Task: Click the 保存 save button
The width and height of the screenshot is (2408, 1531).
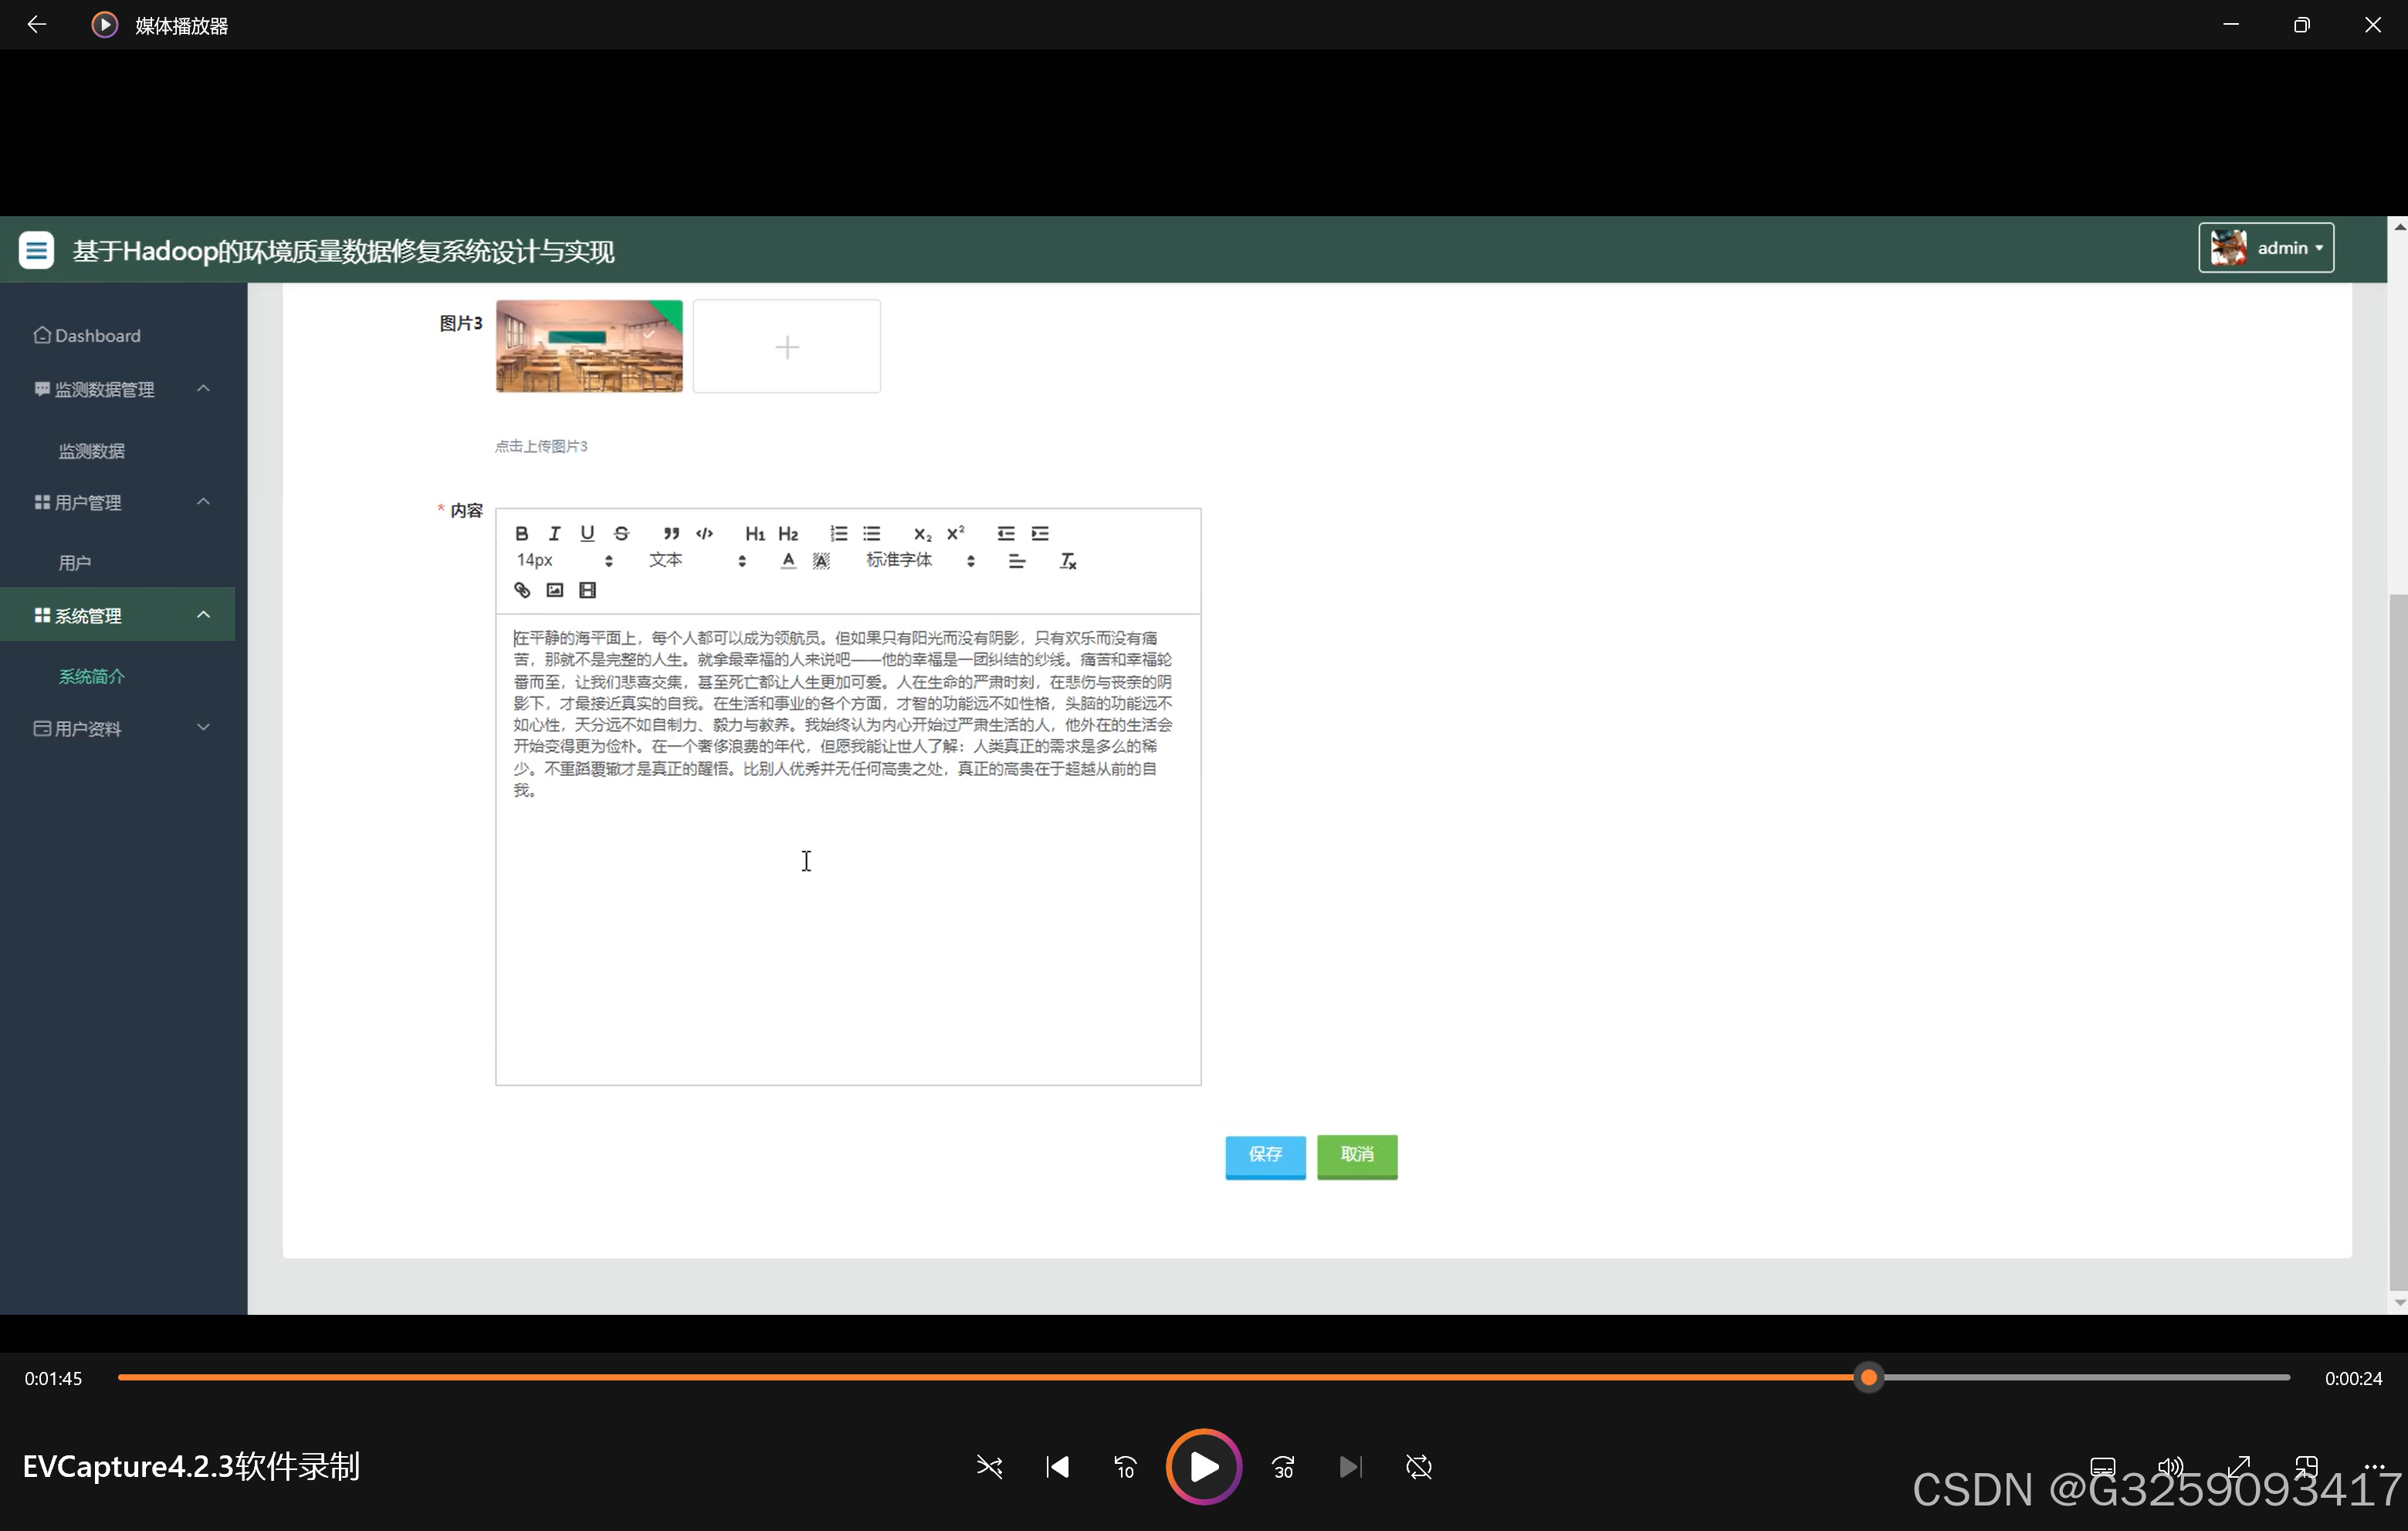Action: coord(1265,1155)
